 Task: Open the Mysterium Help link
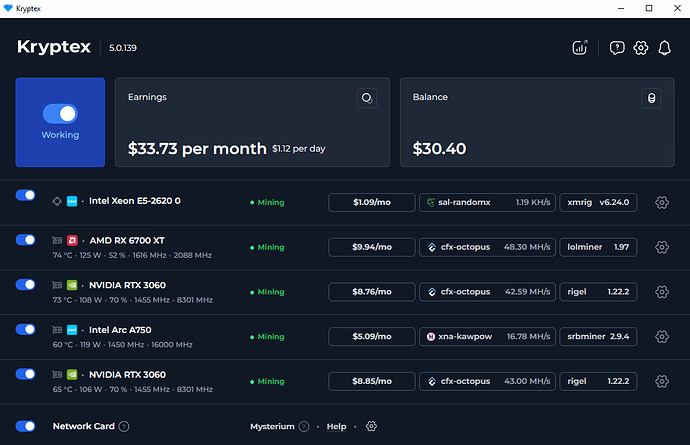click(336, 426)
